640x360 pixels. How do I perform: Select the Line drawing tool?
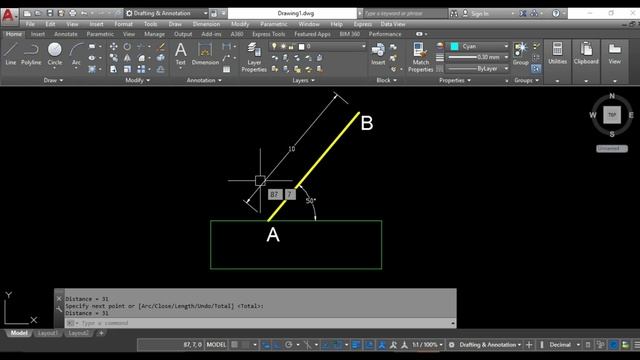[x=11, y=54]
